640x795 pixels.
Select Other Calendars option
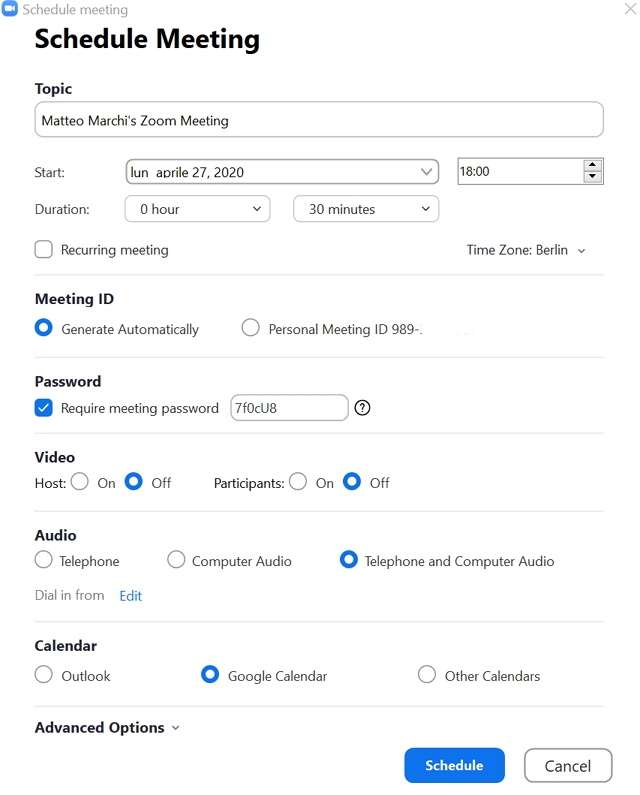click(427, 675)
